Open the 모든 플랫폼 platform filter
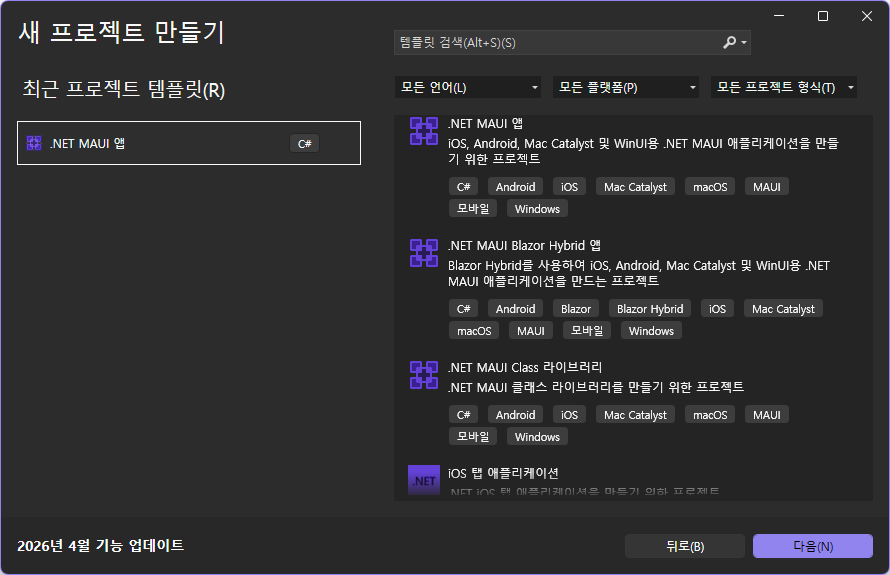 [x=625, y=87]
